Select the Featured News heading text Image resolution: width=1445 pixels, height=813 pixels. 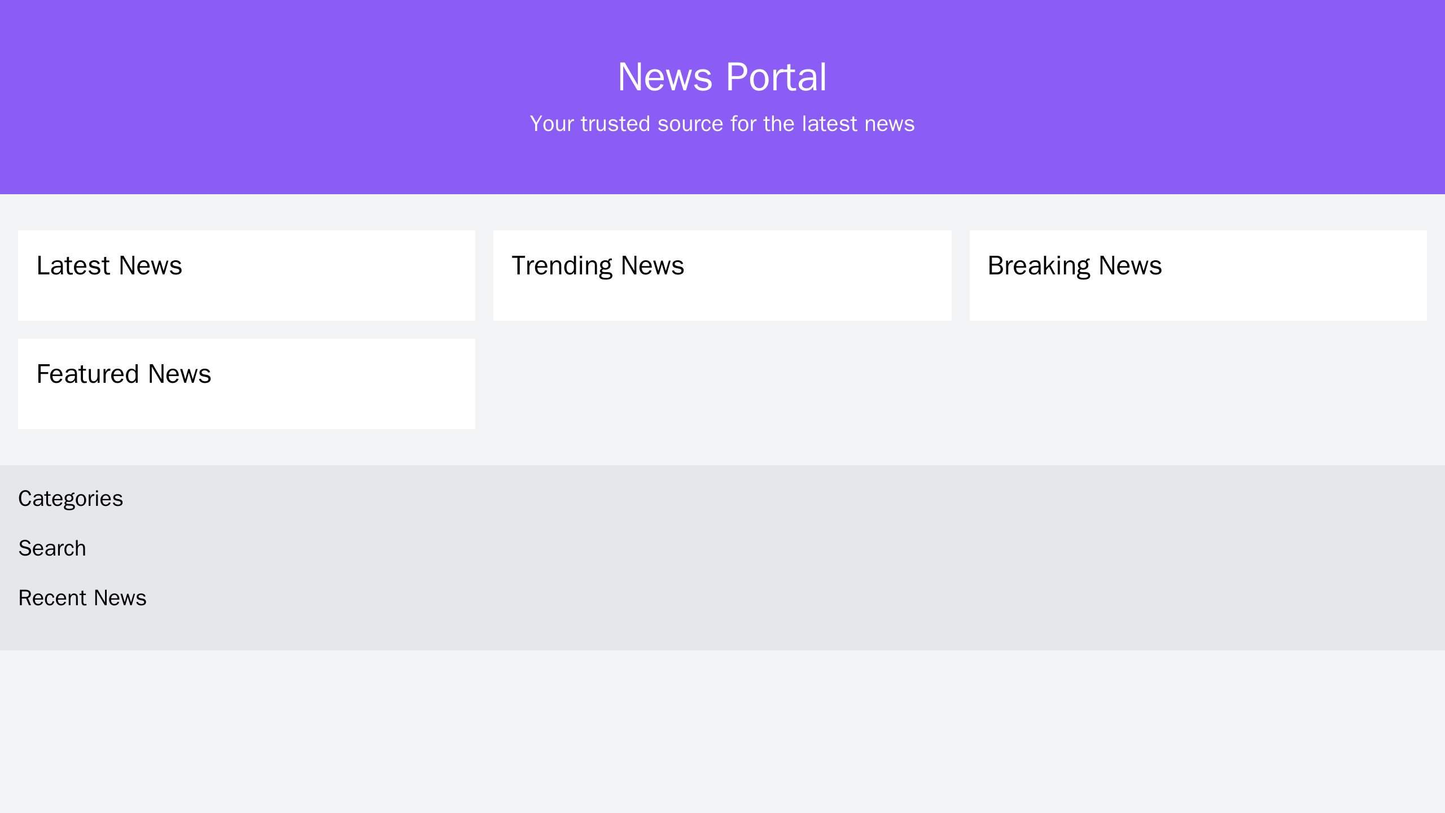(125, 373)
